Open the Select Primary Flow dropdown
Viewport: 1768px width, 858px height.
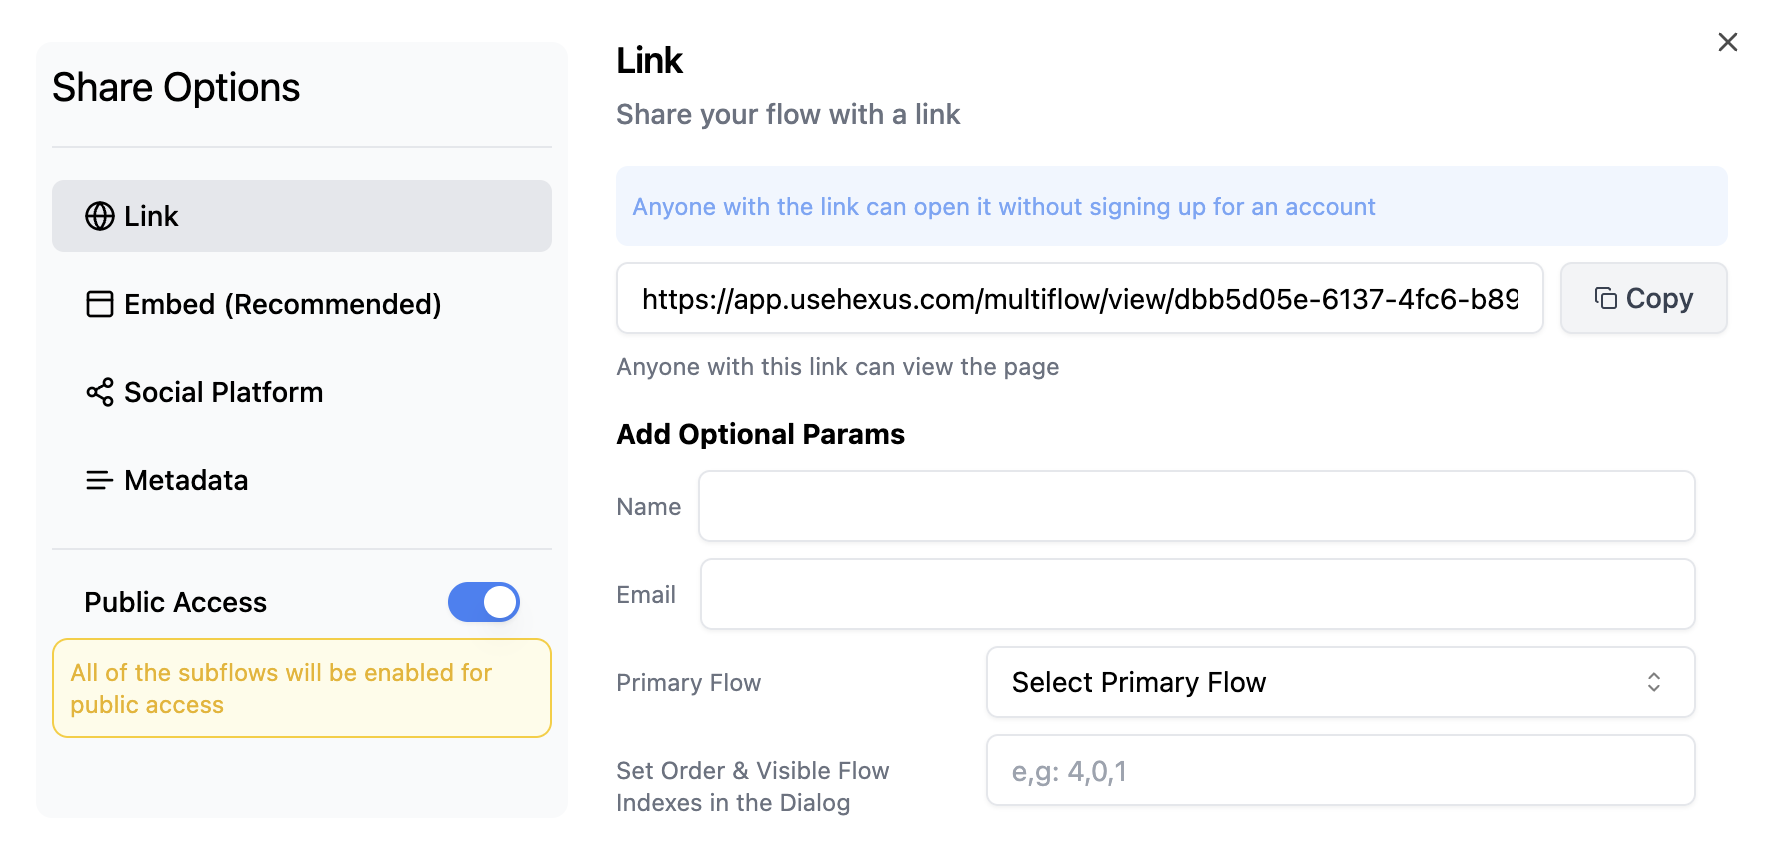pos(1340,682)
